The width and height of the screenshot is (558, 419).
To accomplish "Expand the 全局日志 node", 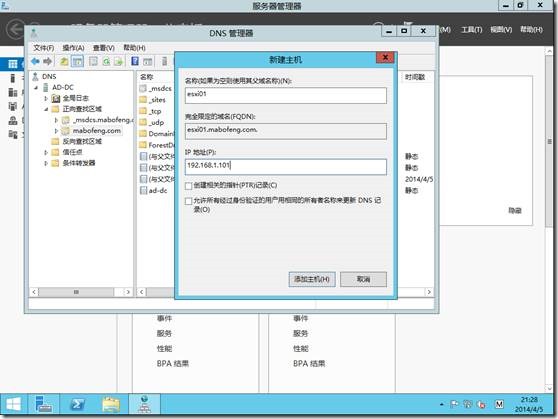I will click(x=46, y=98).
